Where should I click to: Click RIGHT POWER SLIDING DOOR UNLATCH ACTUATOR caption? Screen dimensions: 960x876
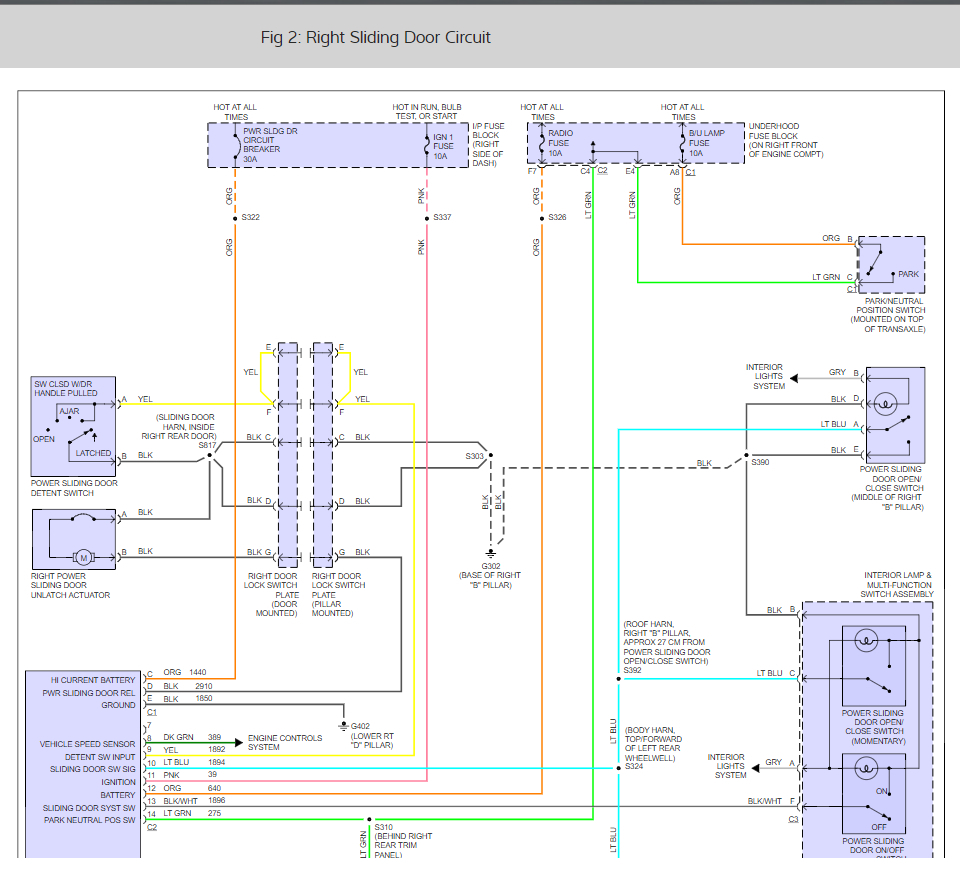tap(70, 585)
